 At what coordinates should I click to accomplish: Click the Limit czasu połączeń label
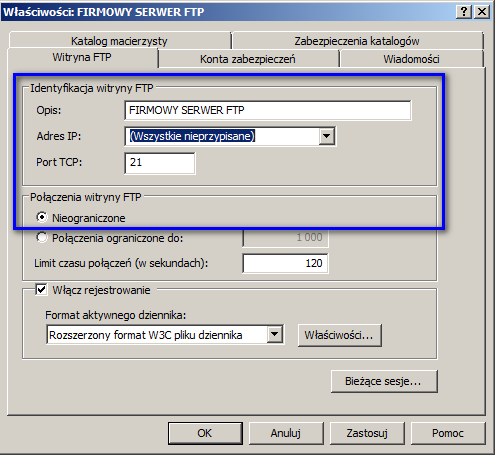[121, 263]
